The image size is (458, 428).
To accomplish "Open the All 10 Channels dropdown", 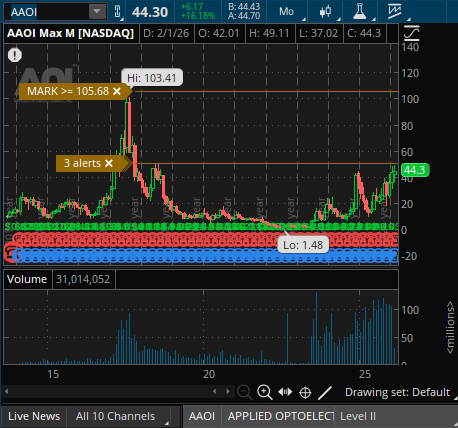I will 119,416.
